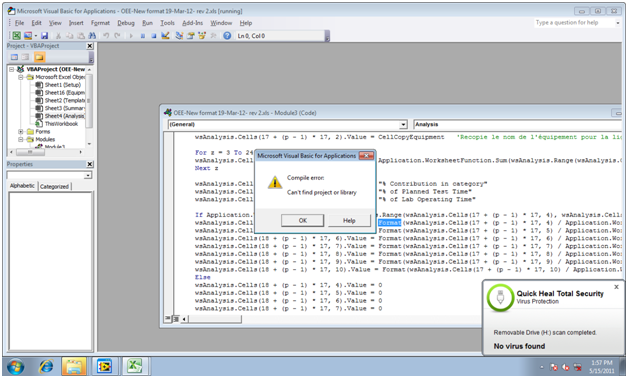
Task: Click the Toolbox toolbar icon
Action: pyautogui.click(x=213, y=36)
